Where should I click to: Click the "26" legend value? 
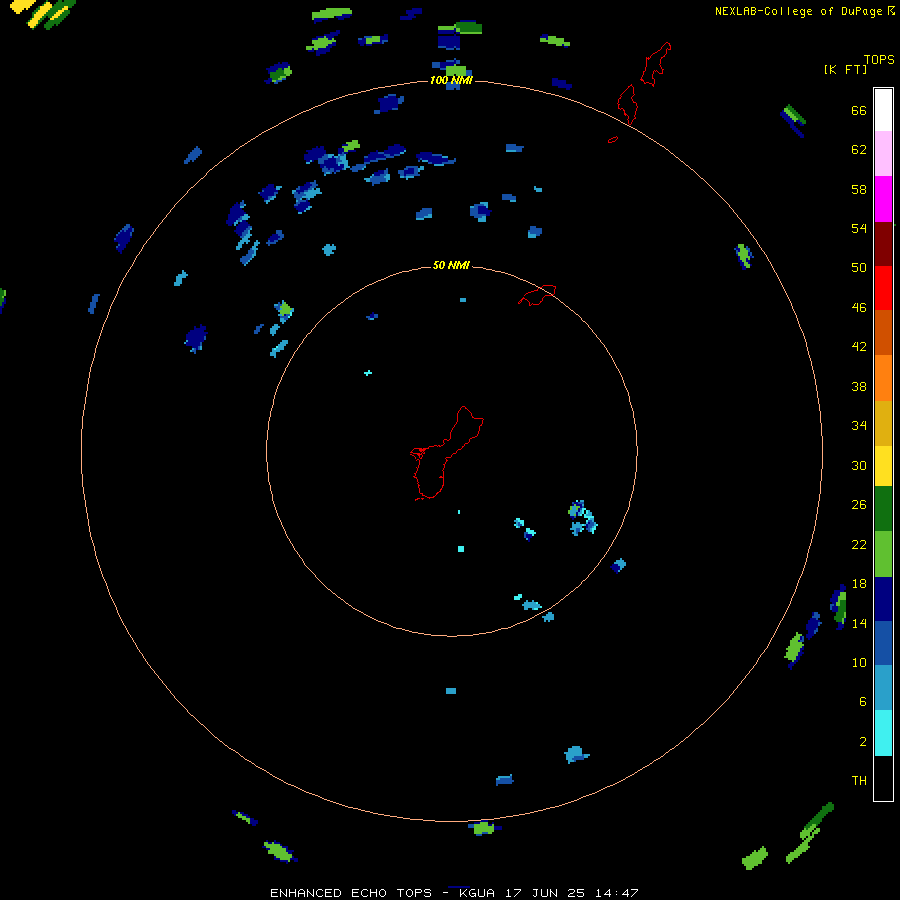point(859,505)
